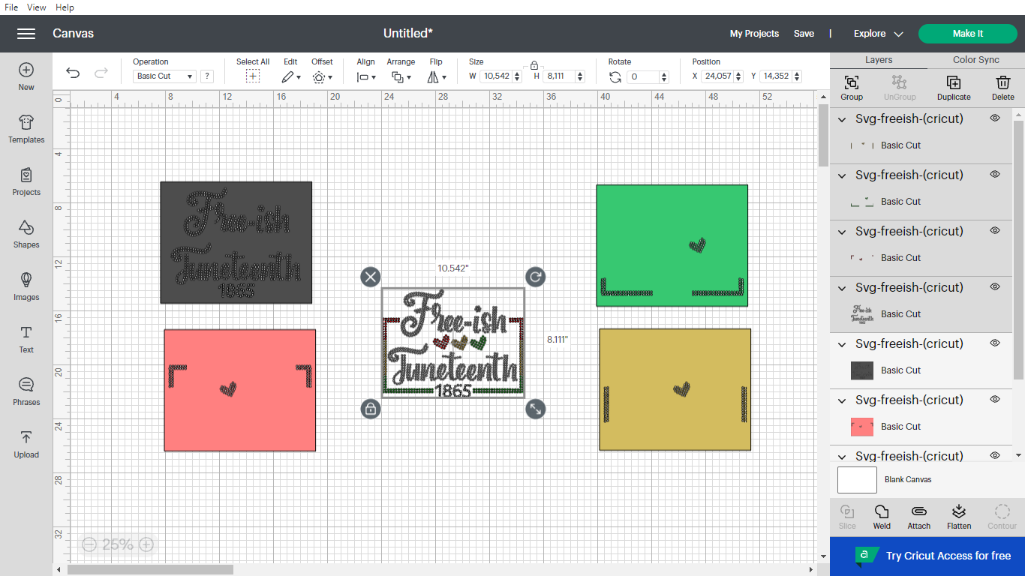Open the Flip dropdown
This screenshot has height=576, width=1025.
(436, 77)
